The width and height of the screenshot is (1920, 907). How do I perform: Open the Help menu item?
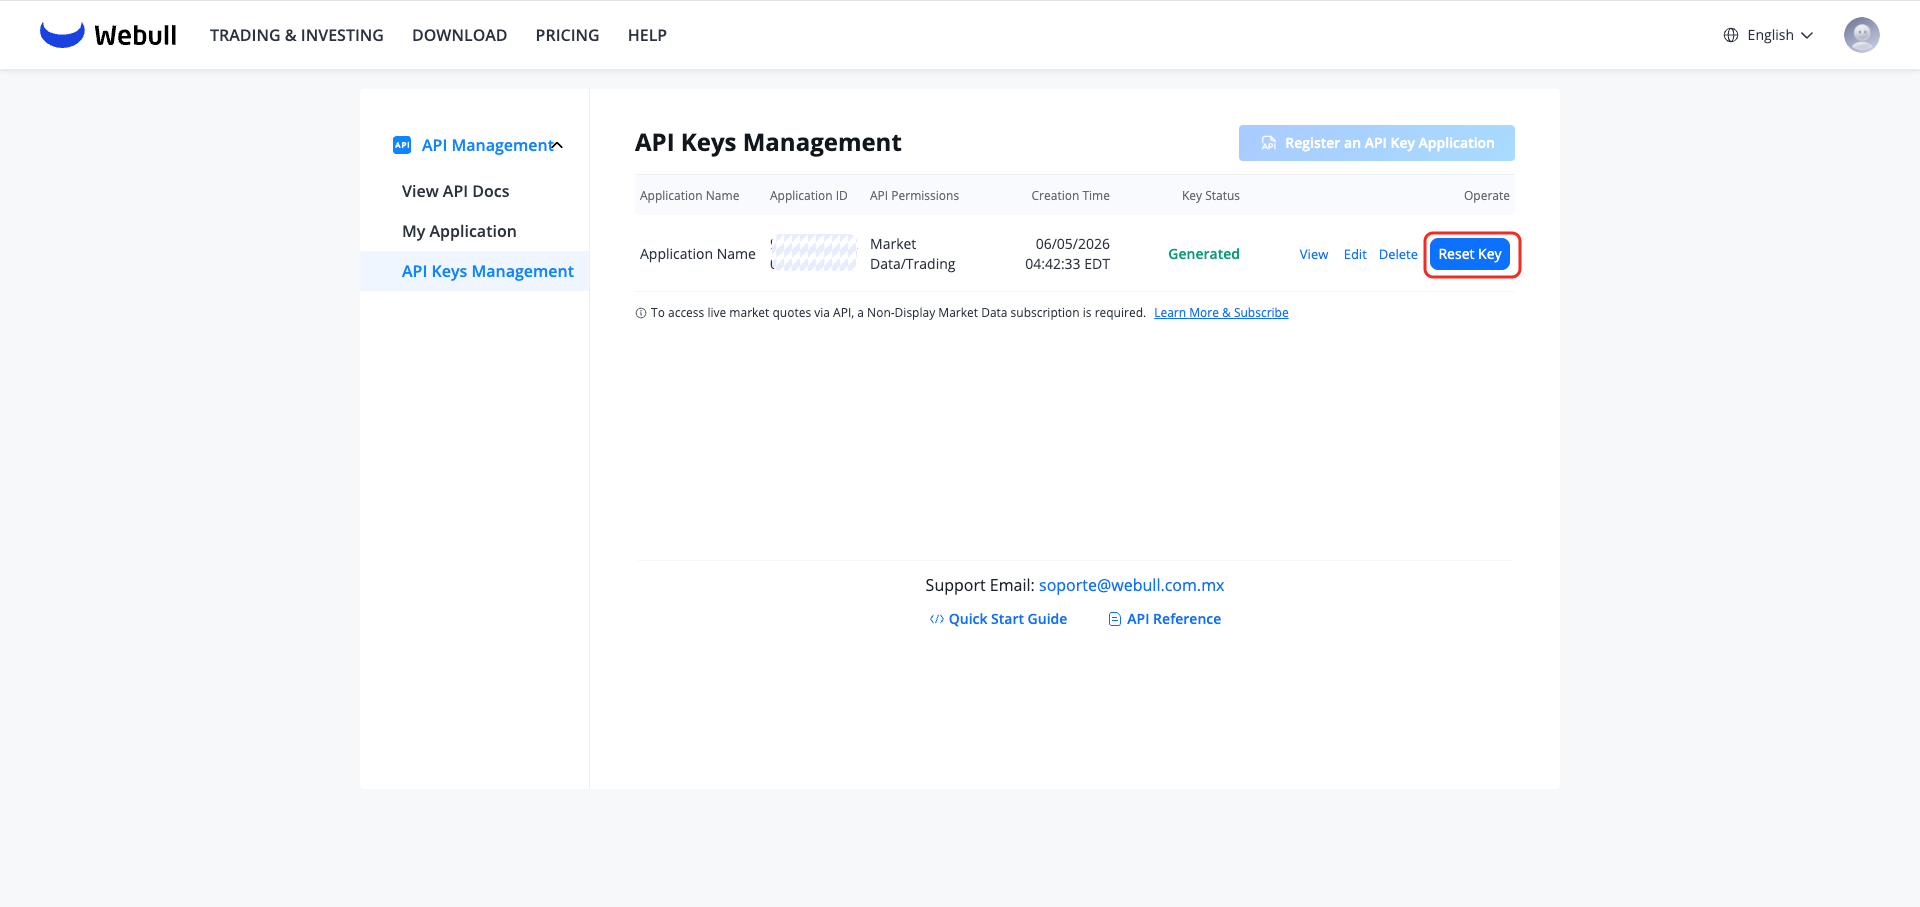(647, 35)
